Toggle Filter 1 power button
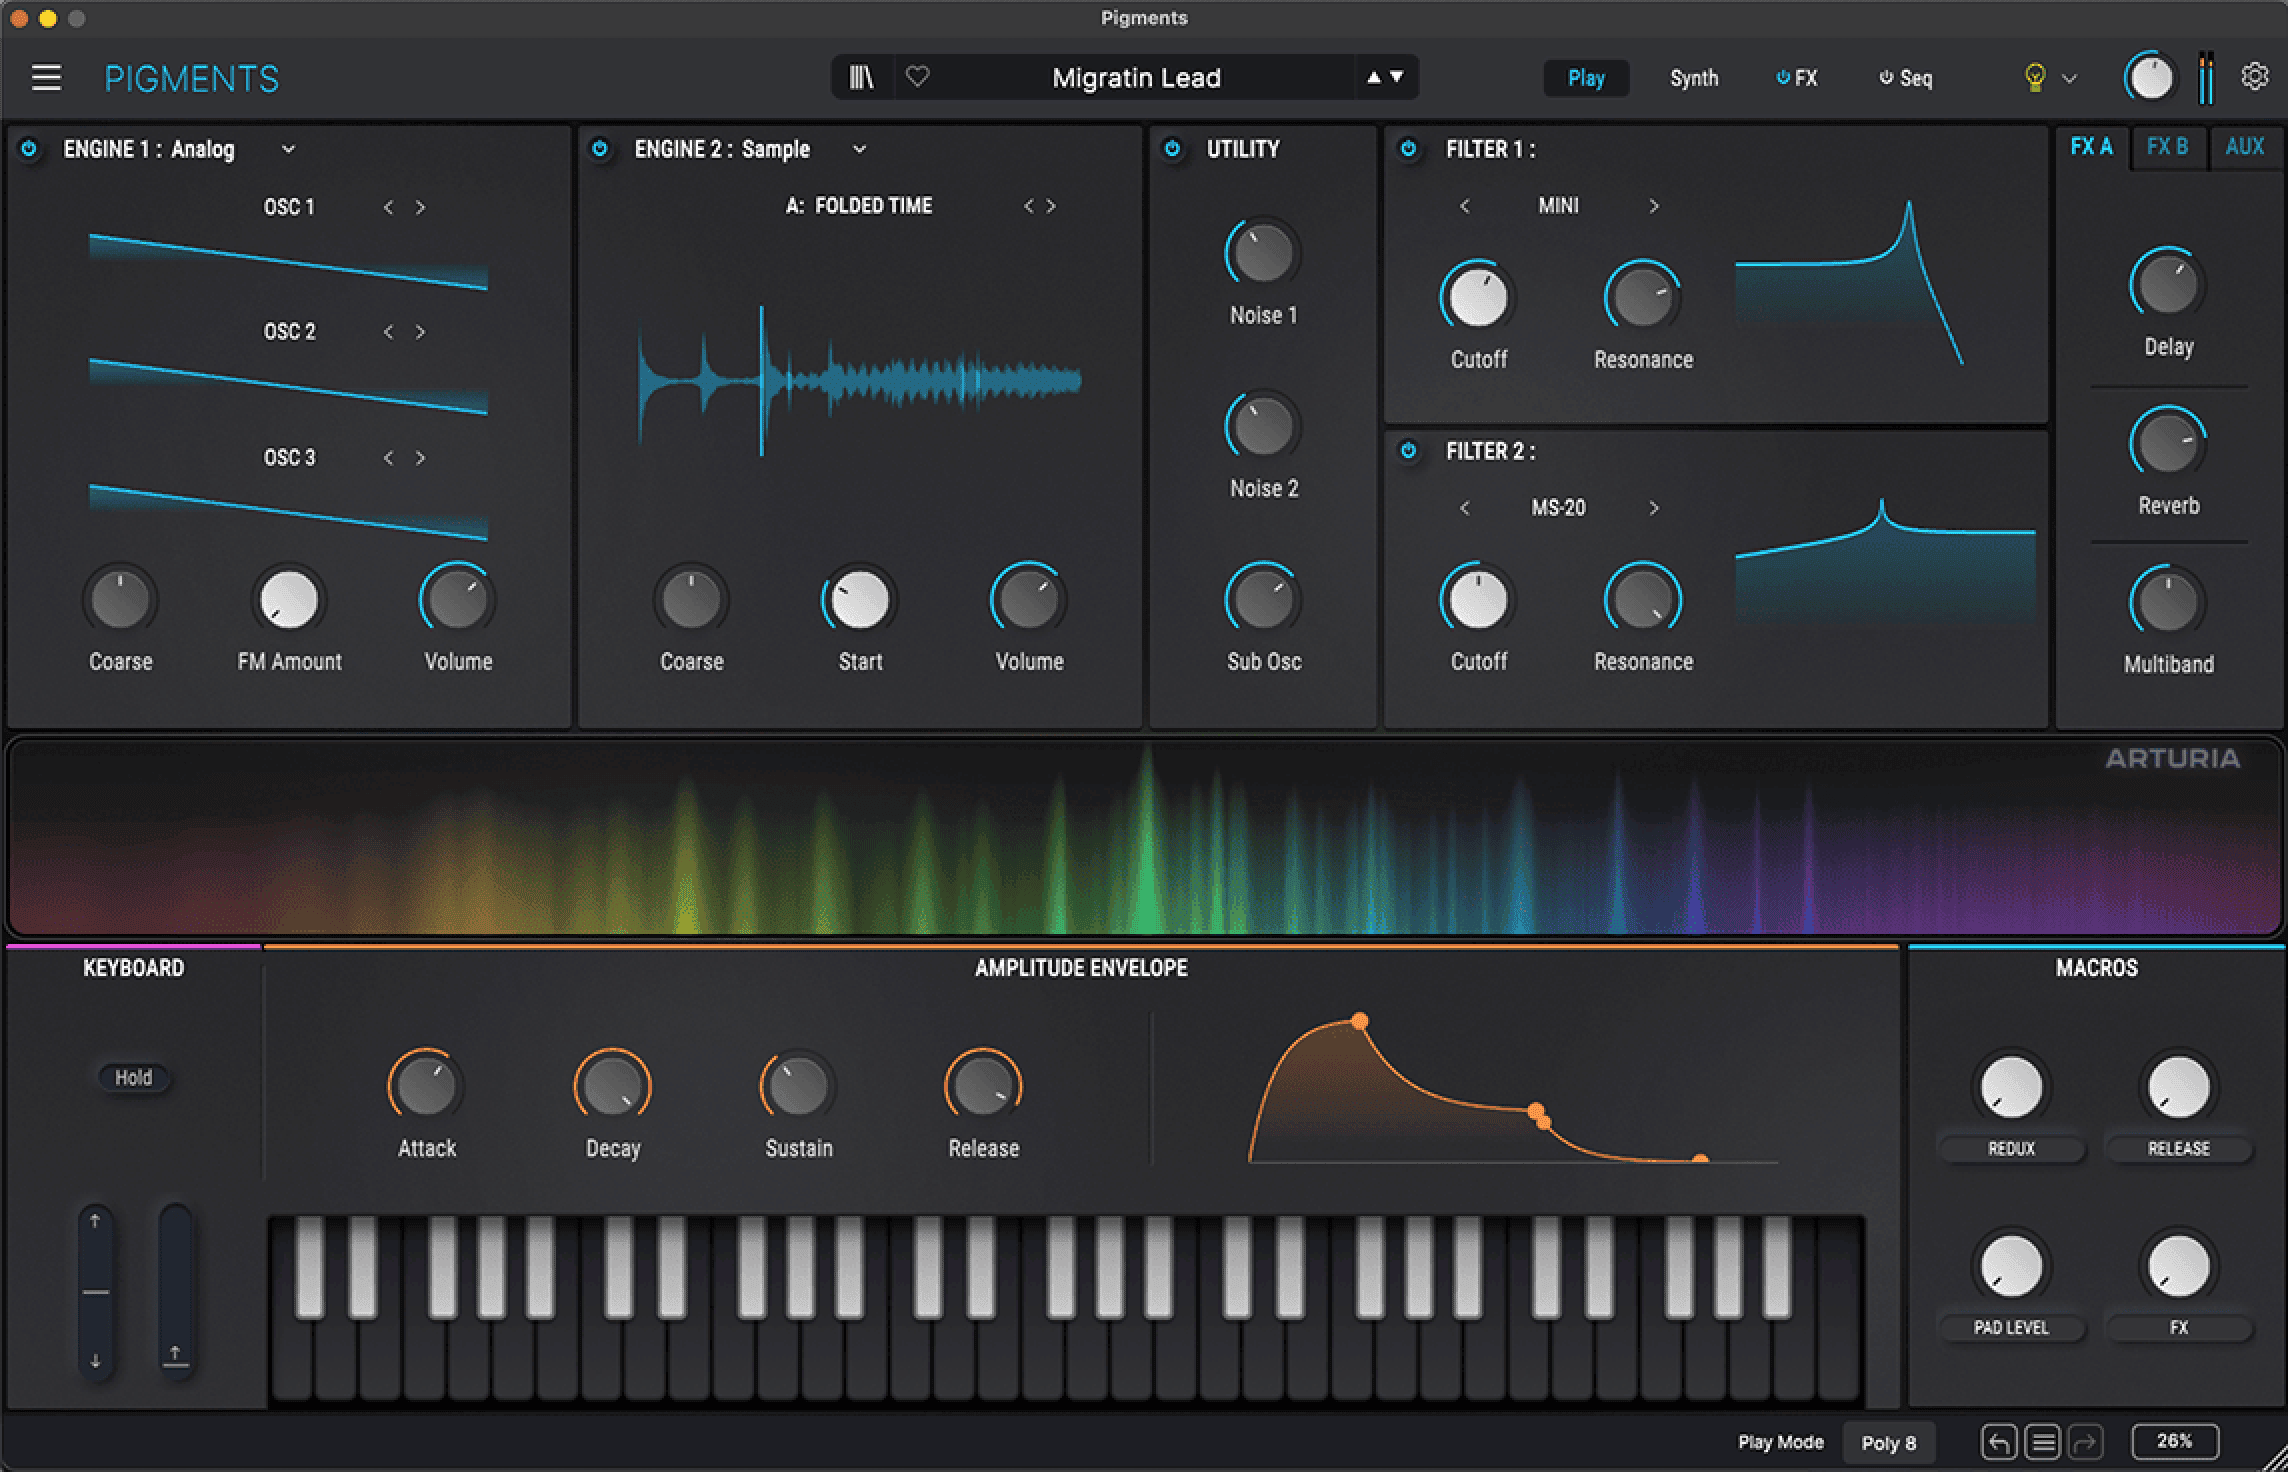The image size is (2288, 1472). point(1409,149)
